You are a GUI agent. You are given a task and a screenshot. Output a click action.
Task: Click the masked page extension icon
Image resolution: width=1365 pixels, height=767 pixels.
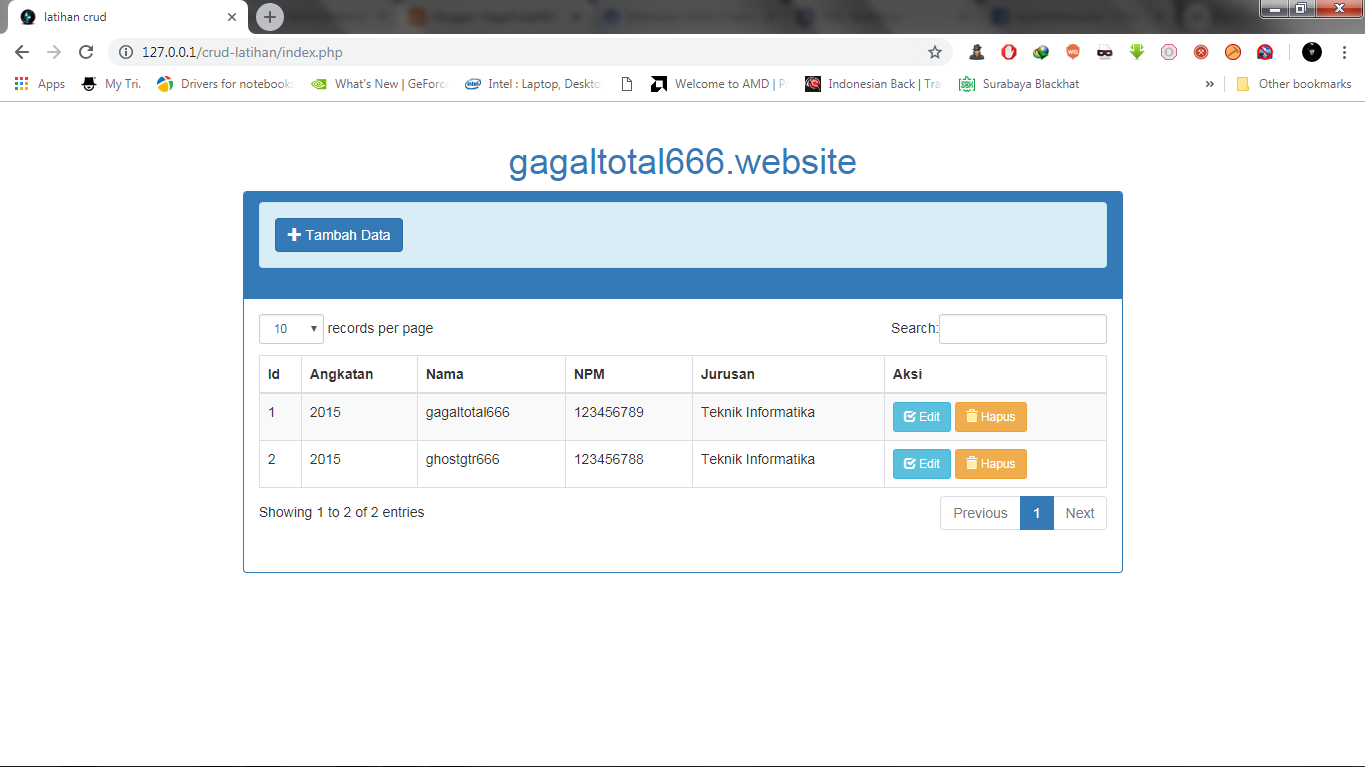tap(1105, 52)
